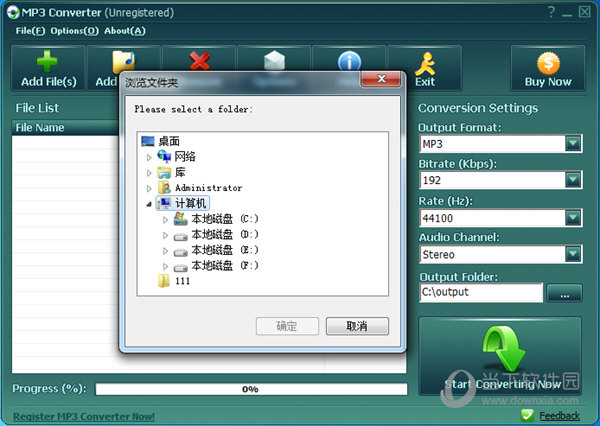Click the 网络 network globe icon
Viewport: 600px width, 426px height.
tap(164, 156)
